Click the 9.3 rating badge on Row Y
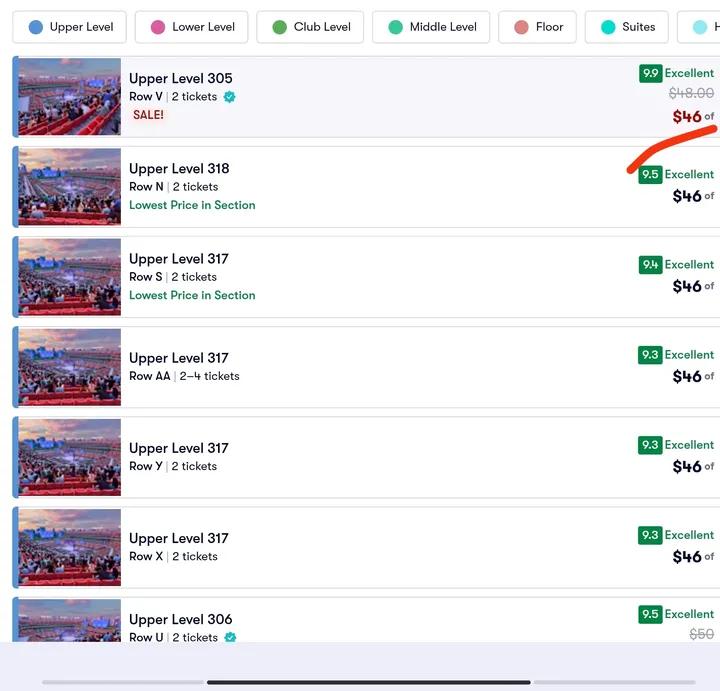This screenshot has height=691, width=720. click(x=650, y=445)
